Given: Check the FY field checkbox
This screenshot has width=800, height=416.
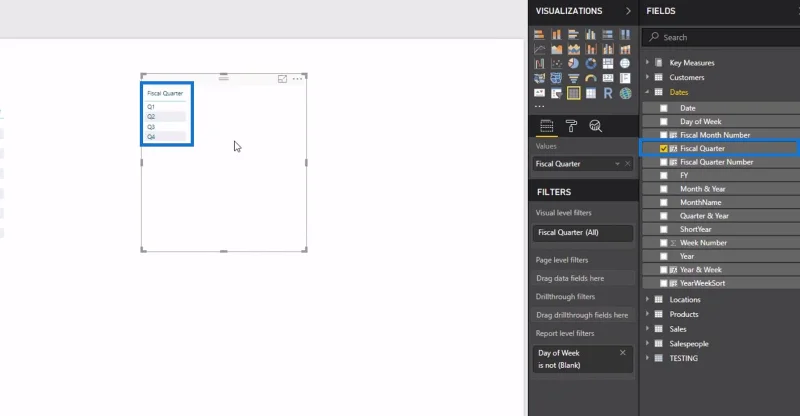Looking at the screenshot, I should coord(663,175).
